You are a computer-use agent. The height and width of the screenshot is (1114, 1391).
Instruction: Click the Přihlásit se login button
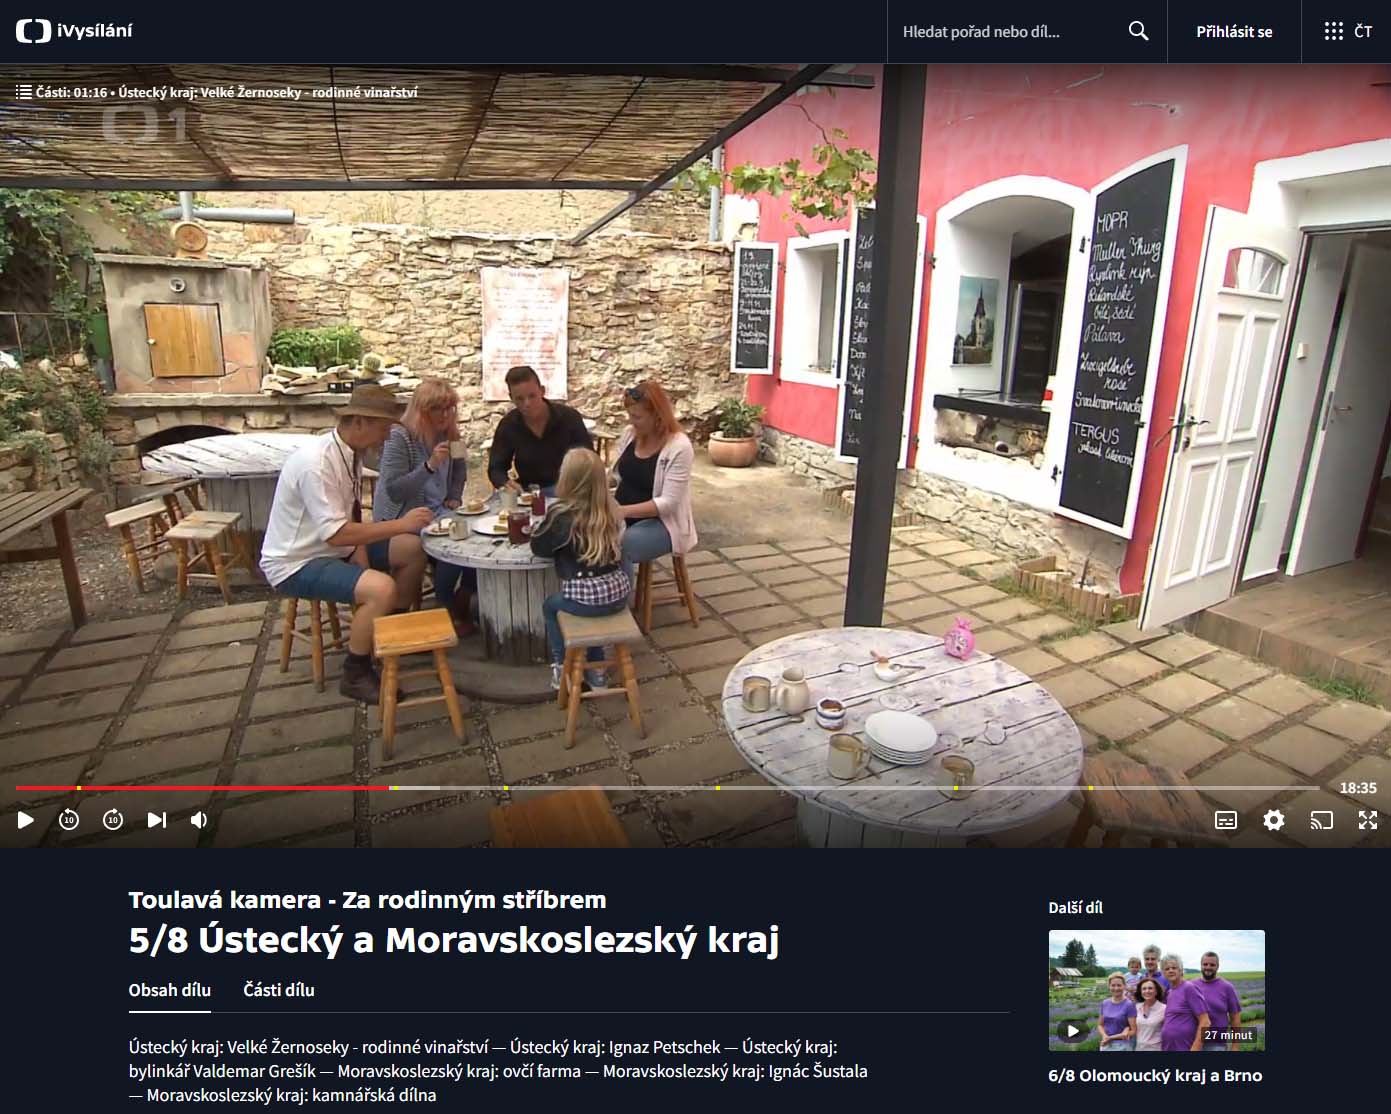[x=1234, y=31]
